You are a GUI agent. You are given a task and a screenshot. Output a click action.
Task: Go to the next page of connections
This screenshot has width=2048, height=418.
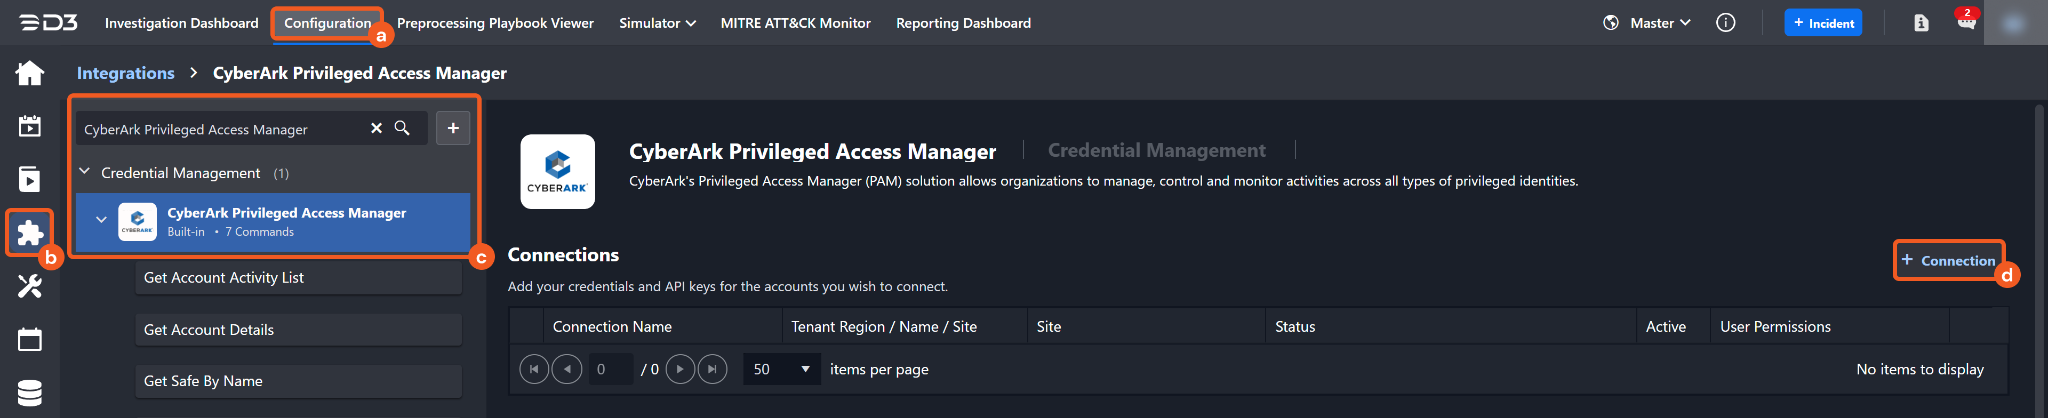[680, 369]
